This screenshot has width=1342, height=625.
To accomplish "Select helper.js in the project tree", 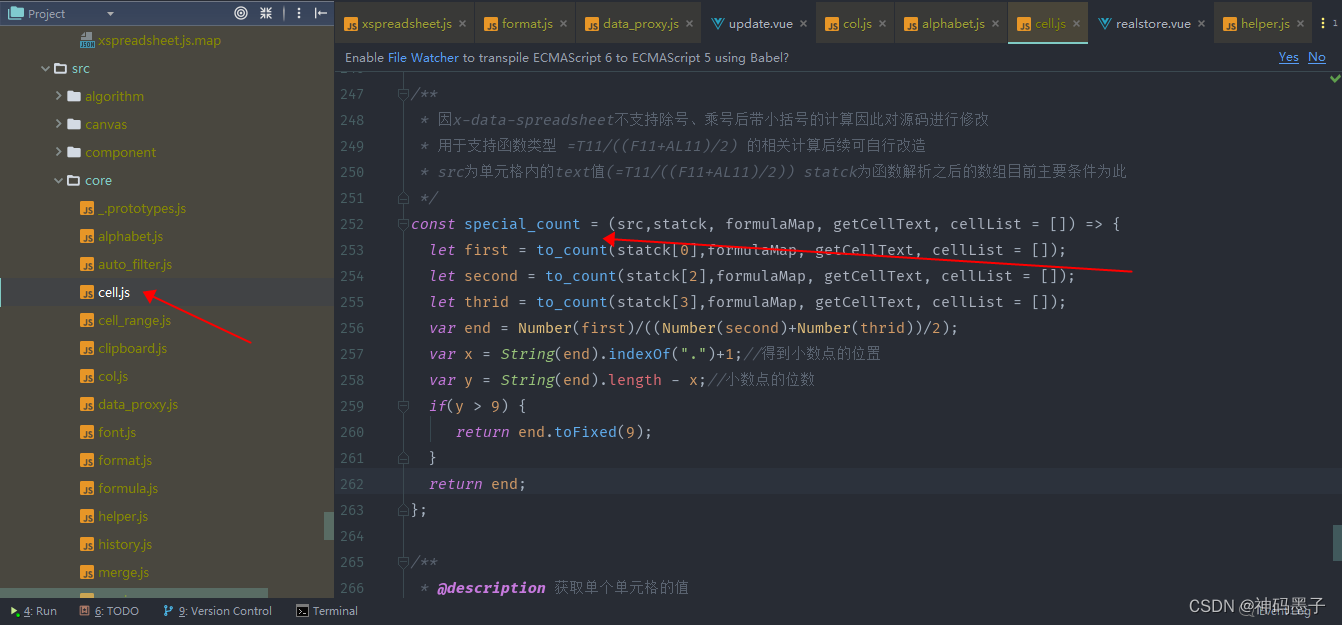I will (114, 517).
